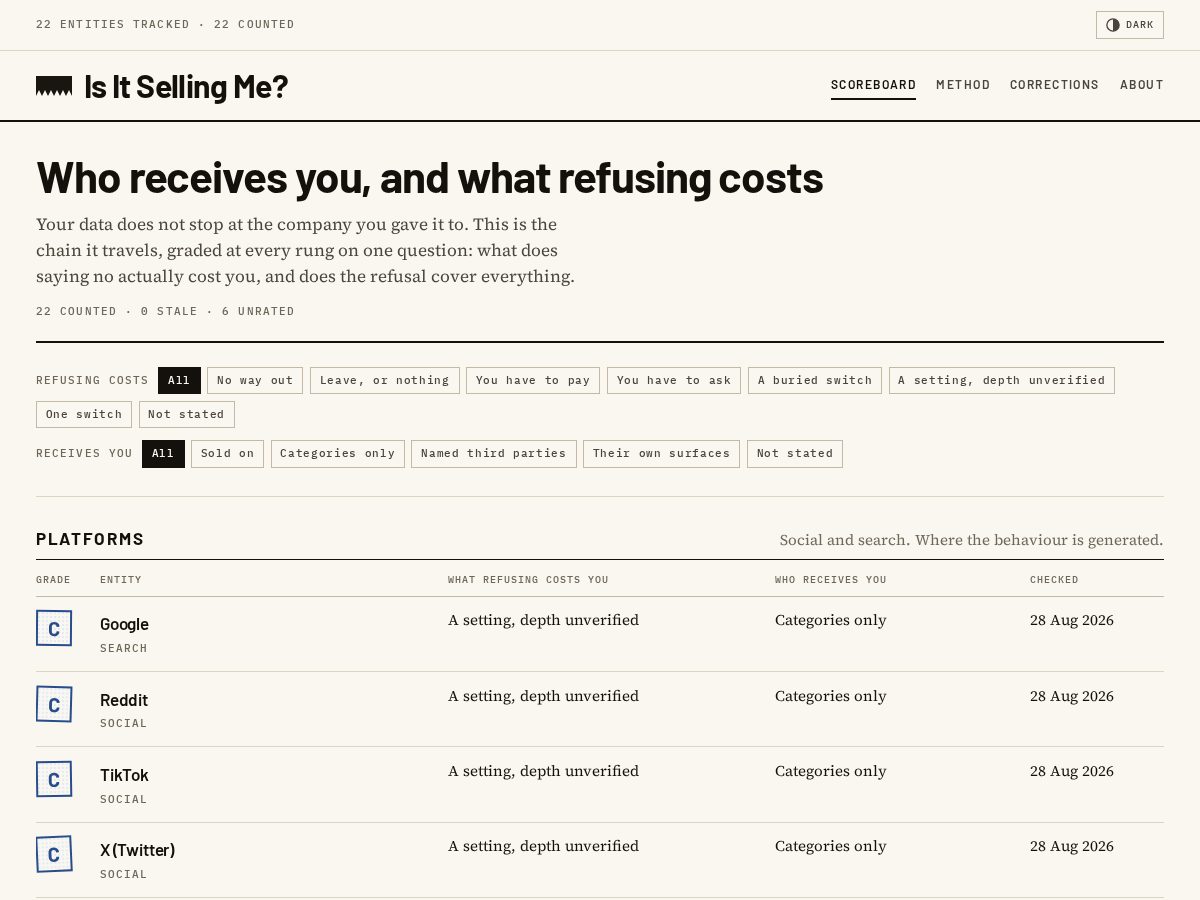Click the C grade badge for TikTok
Screen dimensions: 1200x900
click(x=54, y=779)
